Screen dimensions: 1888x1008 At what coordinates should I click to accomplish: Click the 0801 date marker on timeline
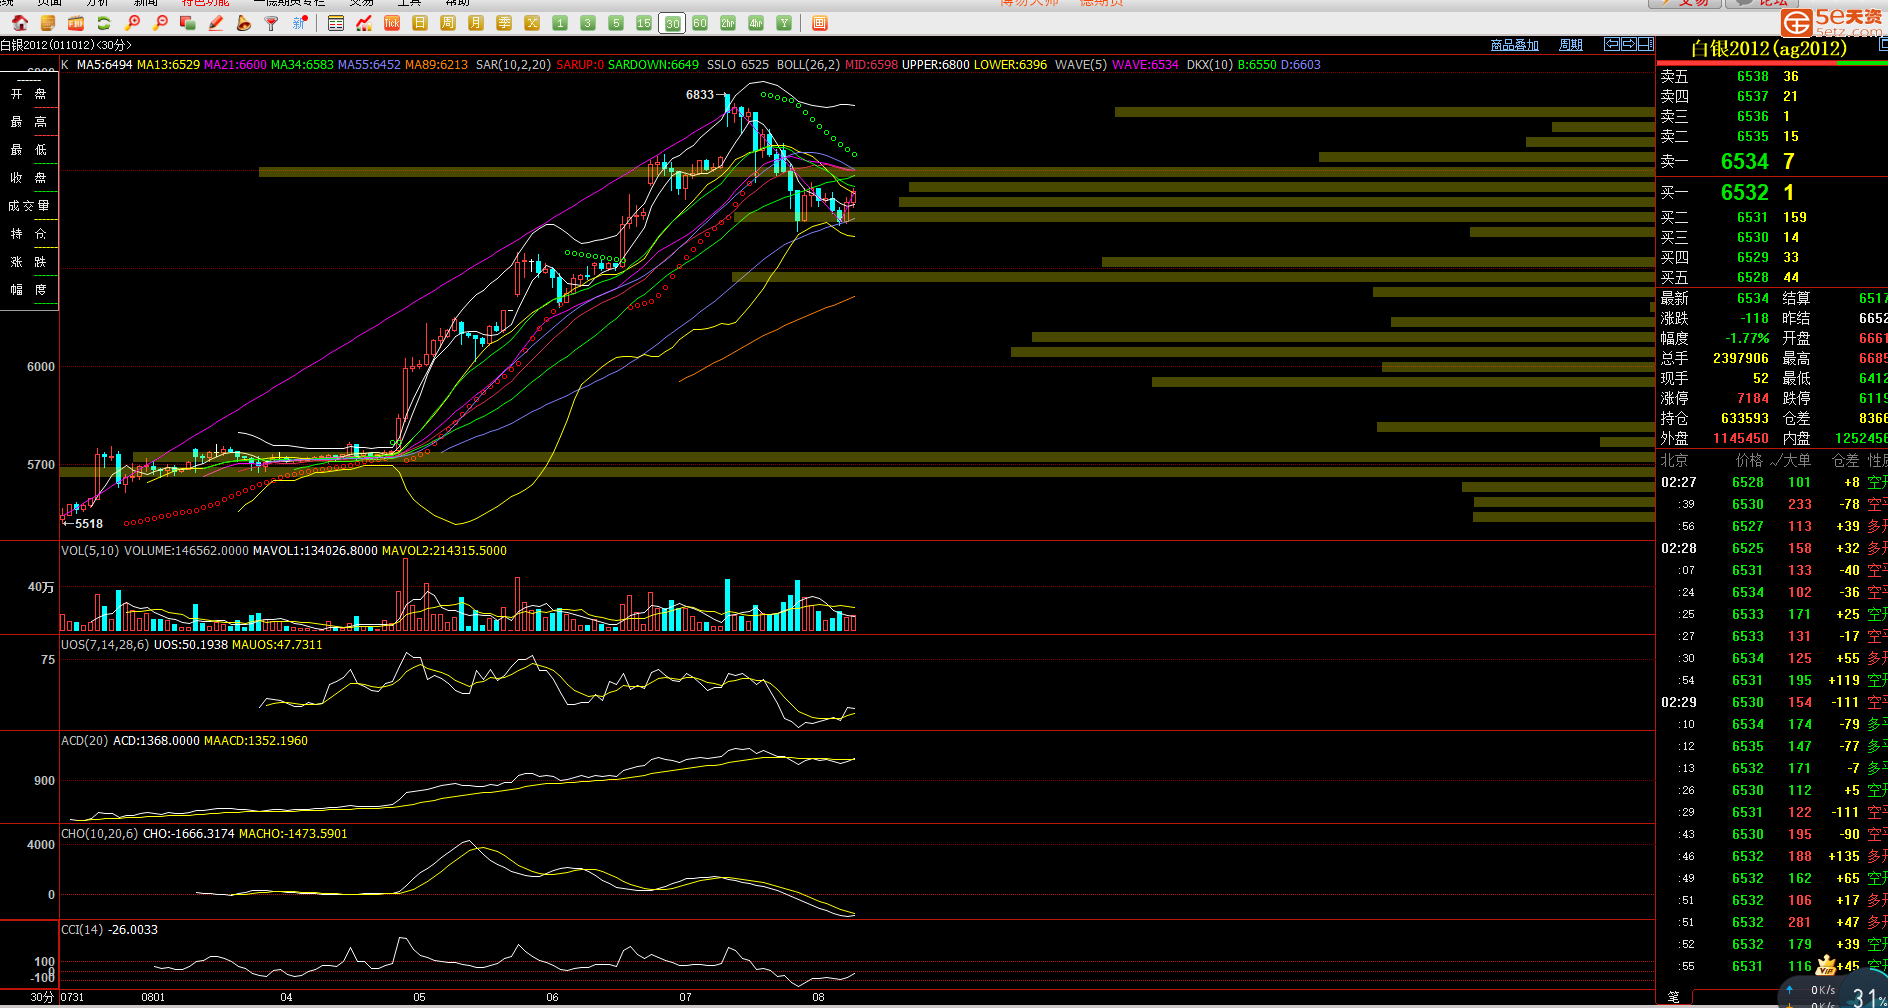(153, 997)
